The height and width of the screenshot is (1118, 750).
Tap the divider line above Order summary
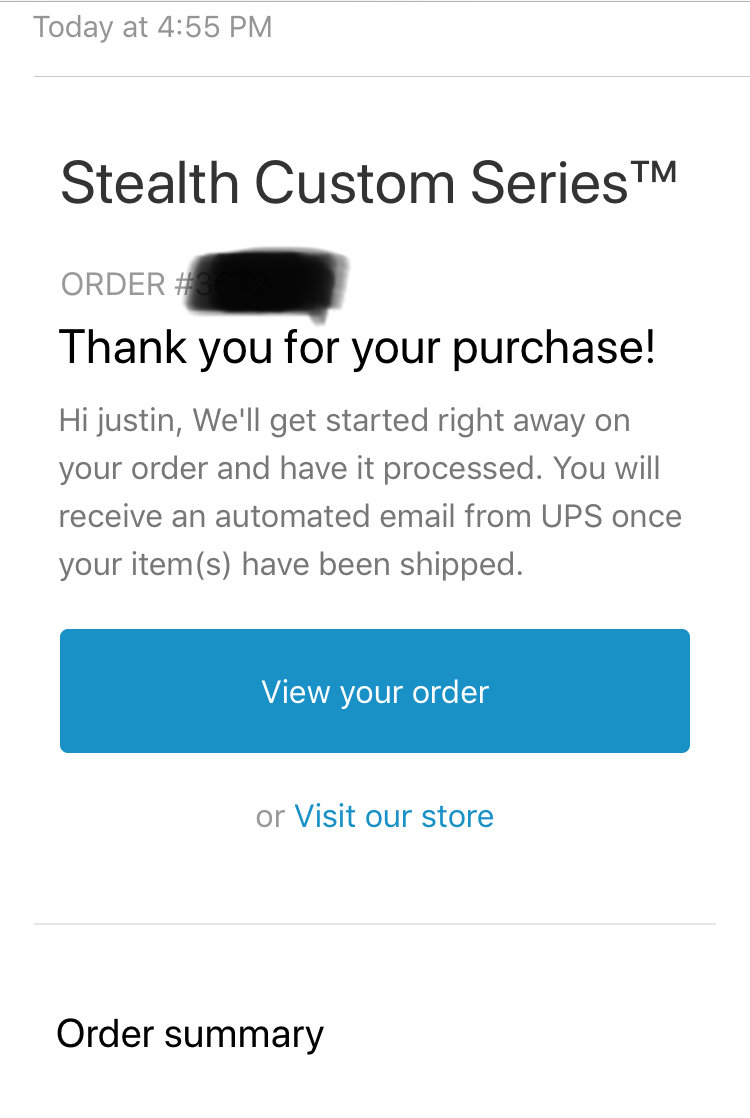pos(374,924)
